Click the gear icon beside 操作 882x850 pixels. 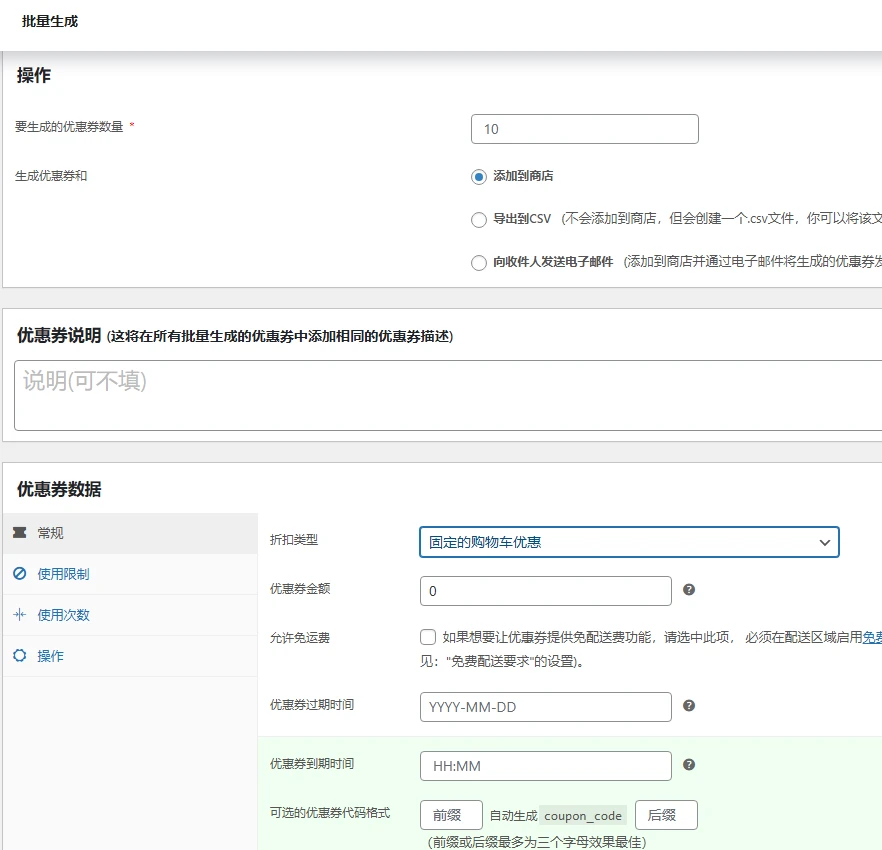point(20,654)
